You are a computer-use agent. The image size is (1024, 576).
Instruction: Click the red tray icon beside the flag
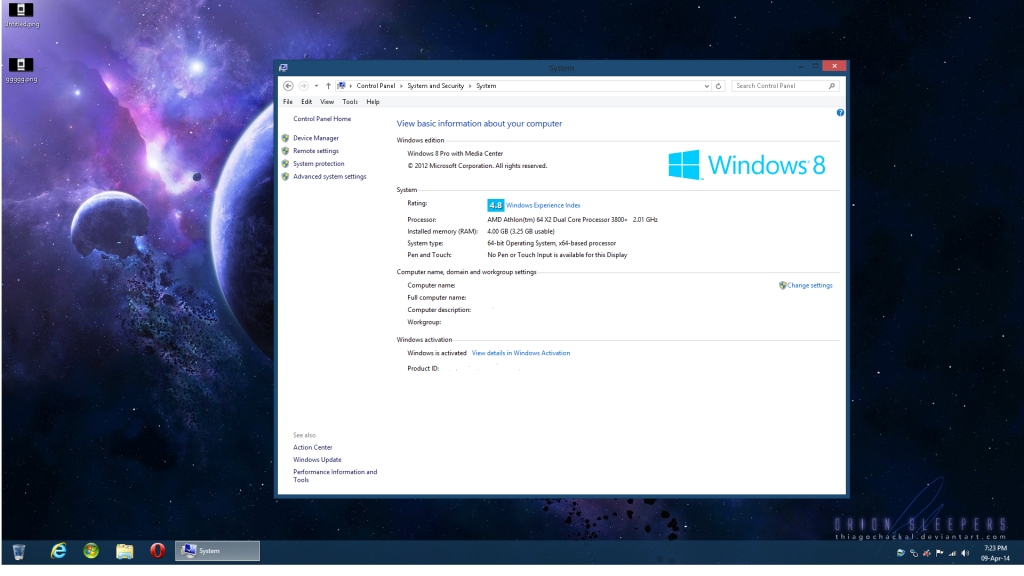click(926, 553)
